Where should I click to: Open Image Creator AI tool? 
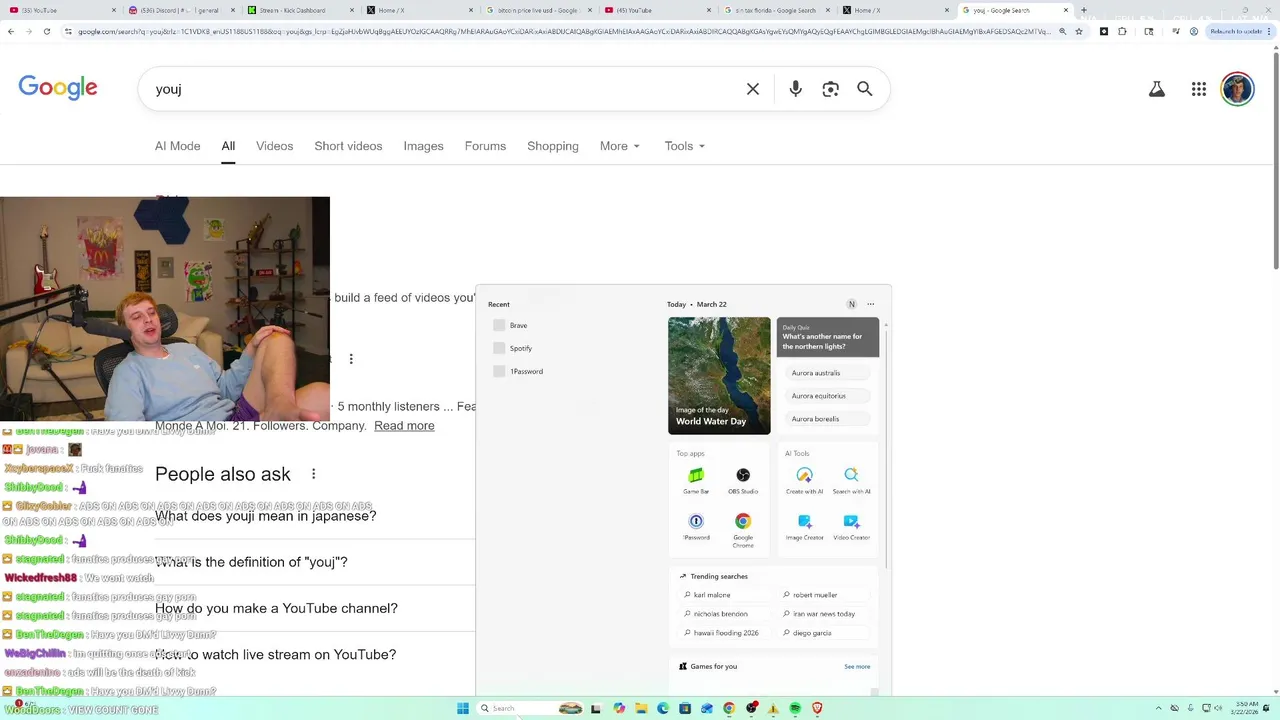(x=804, y=527)
